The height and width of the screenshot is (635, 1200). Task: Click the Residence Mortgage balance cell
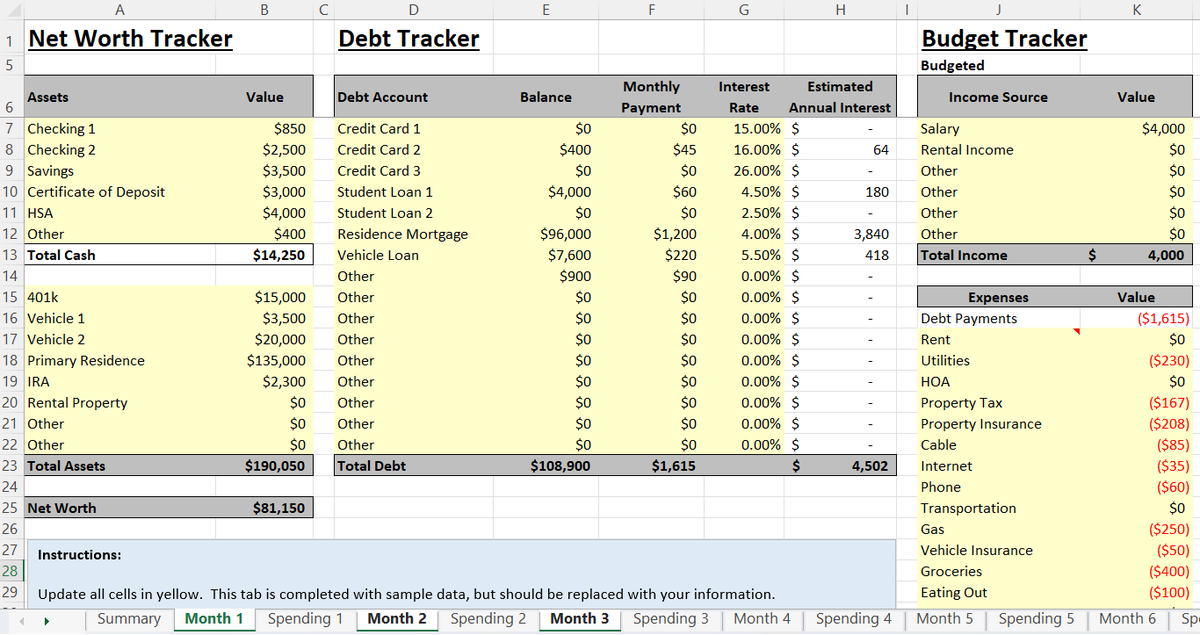[545, 233]
